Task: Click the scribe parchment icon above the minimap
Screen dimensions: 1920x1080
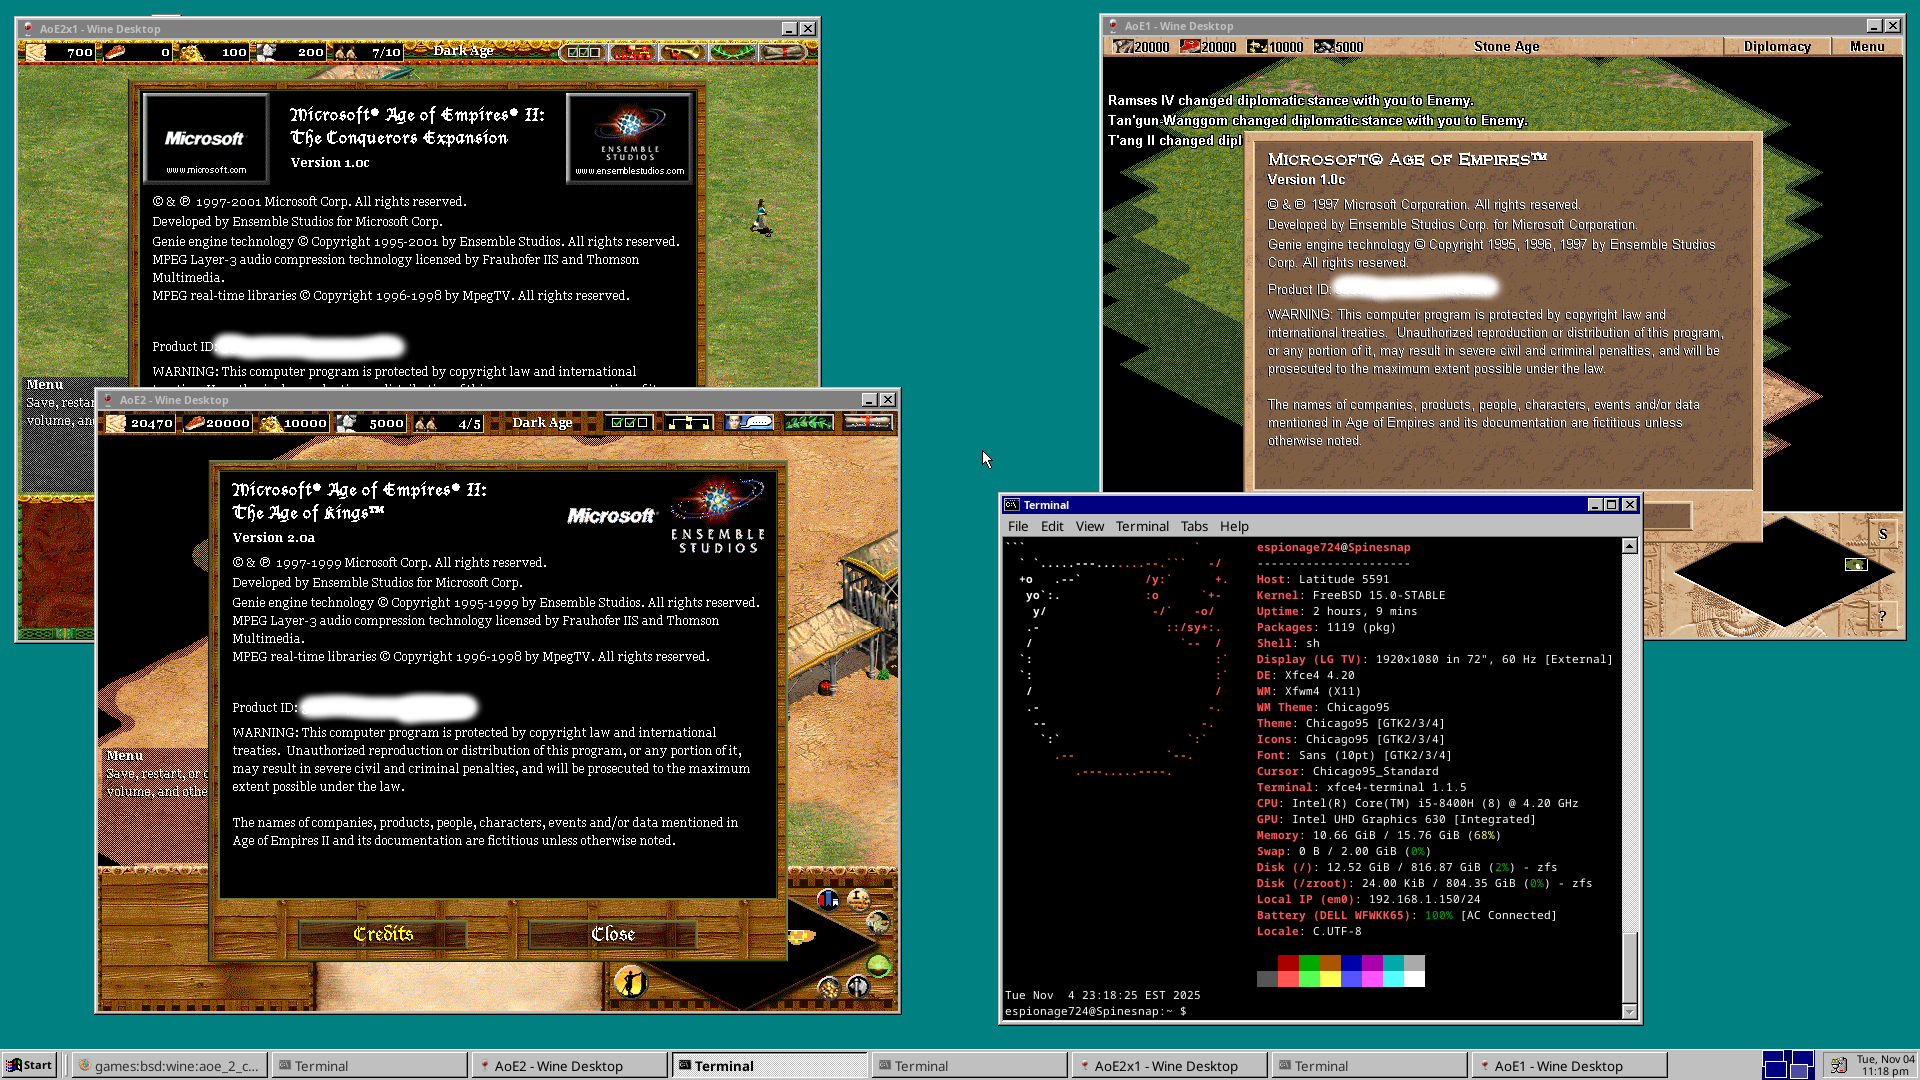Action: (859, 900)
